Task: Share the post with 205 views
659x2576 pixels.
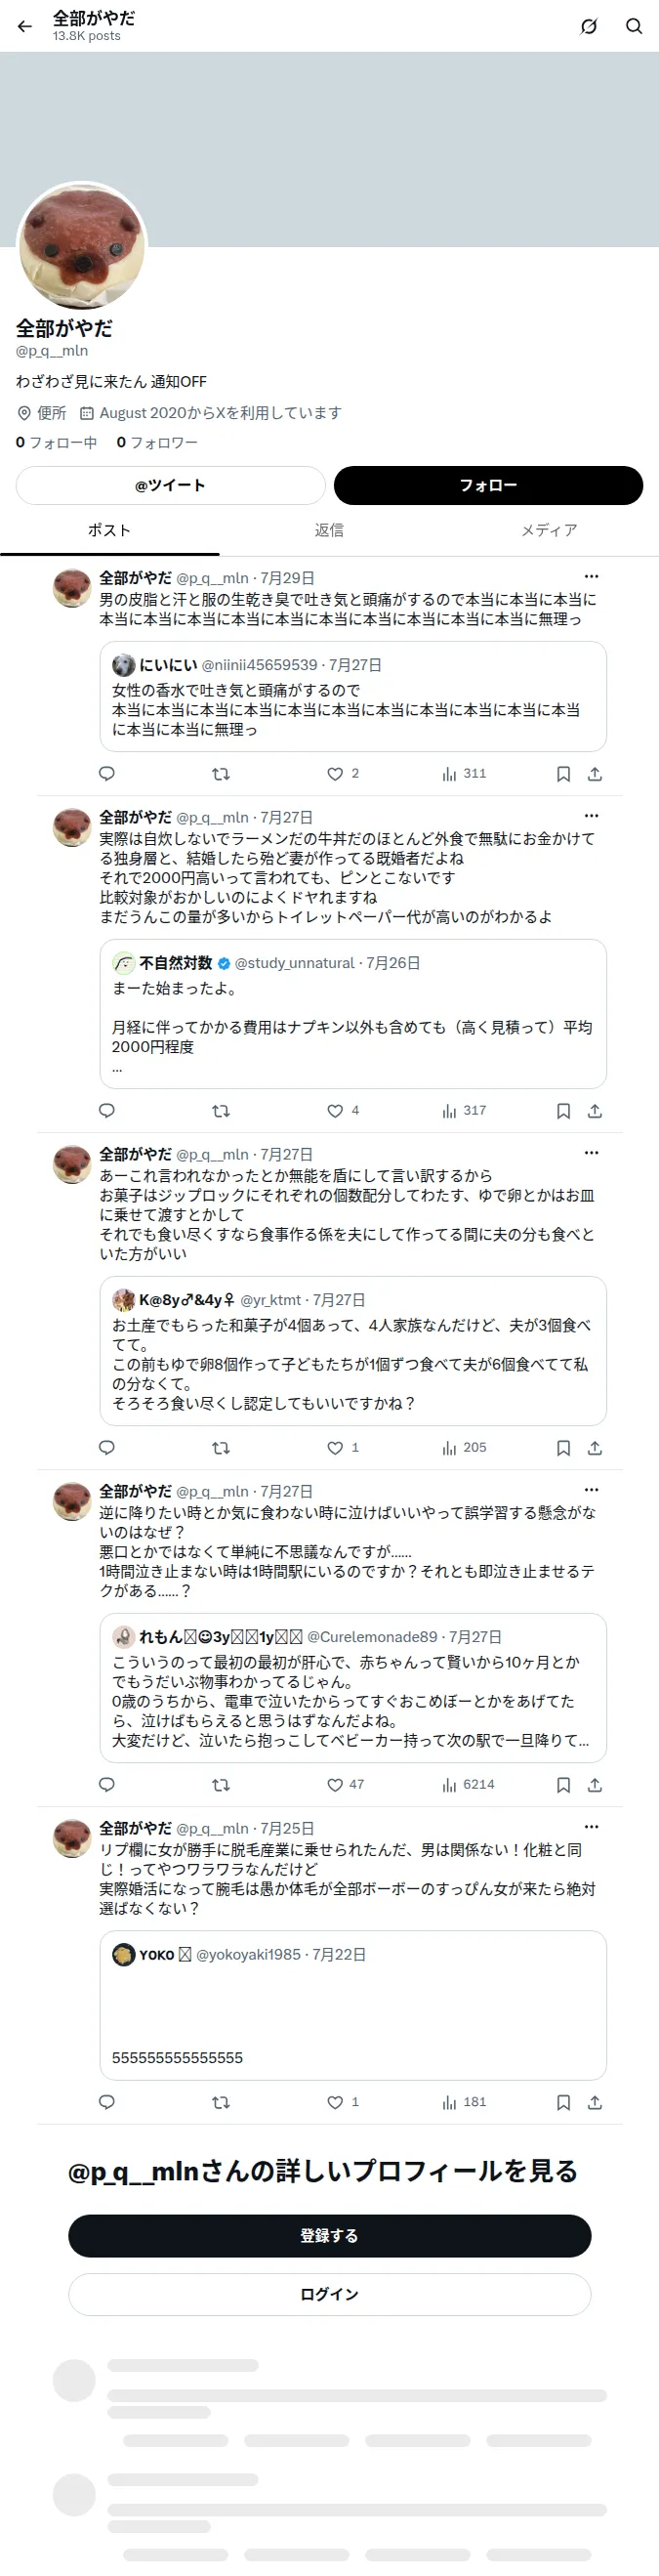Action: pos(595,1448)
